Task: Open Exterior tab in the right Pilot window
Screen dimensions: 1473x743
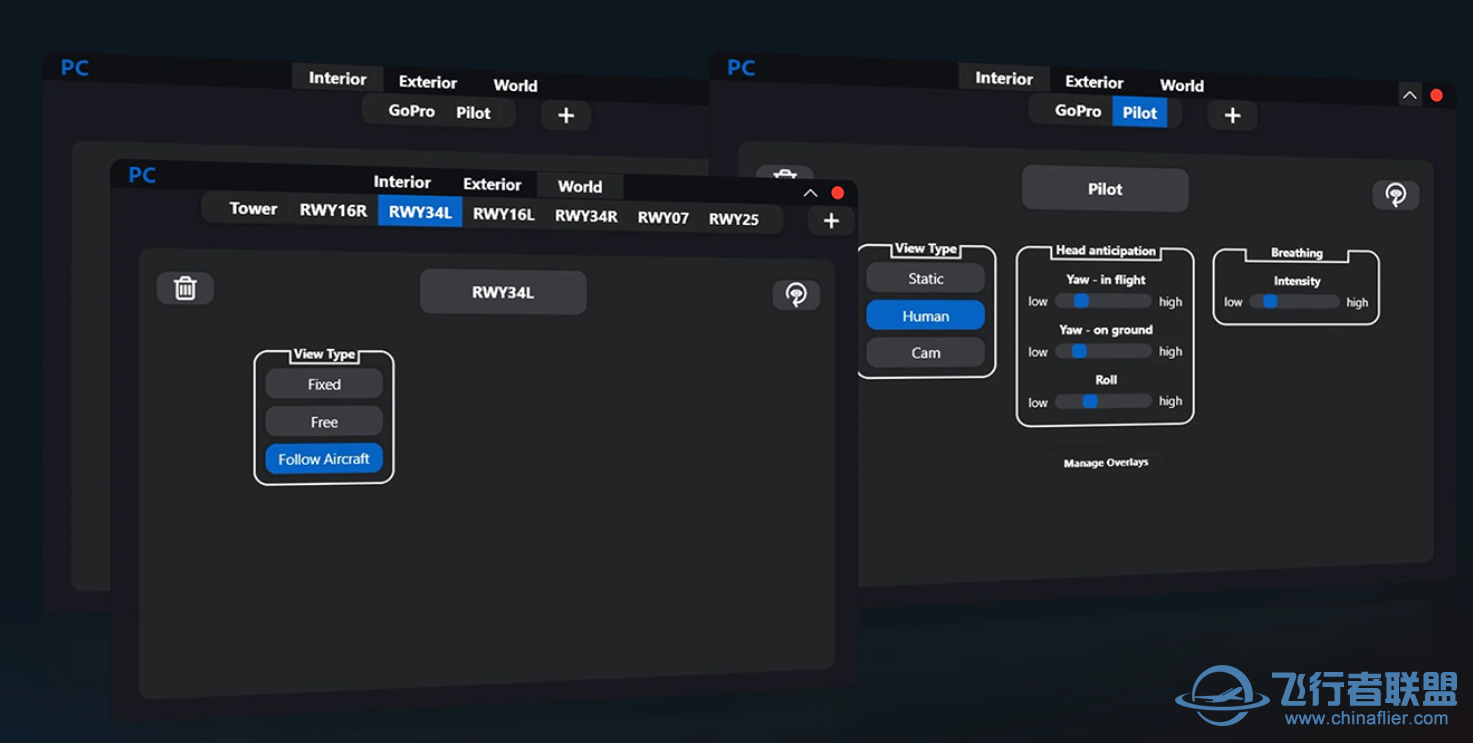Action: click(1094, 82)
